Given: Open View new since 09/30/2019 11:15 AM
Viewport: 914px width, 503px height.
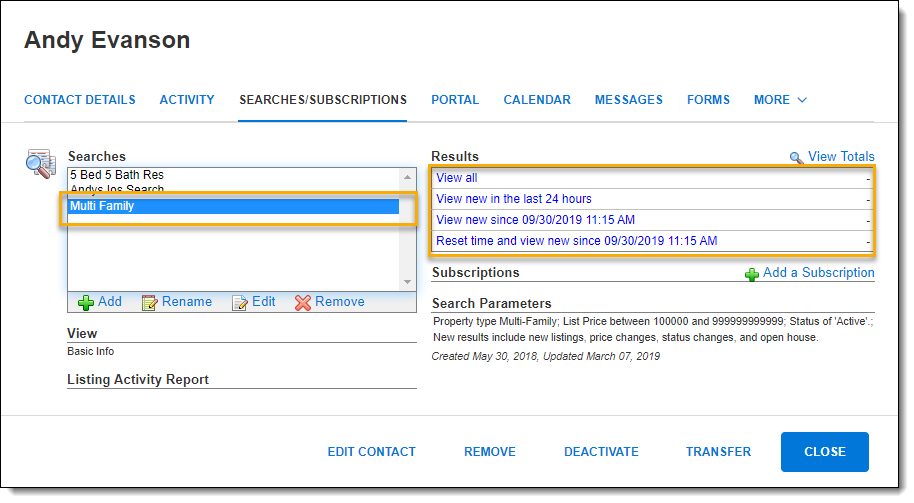Looking at the screenshot, I should tap(536, 220).
